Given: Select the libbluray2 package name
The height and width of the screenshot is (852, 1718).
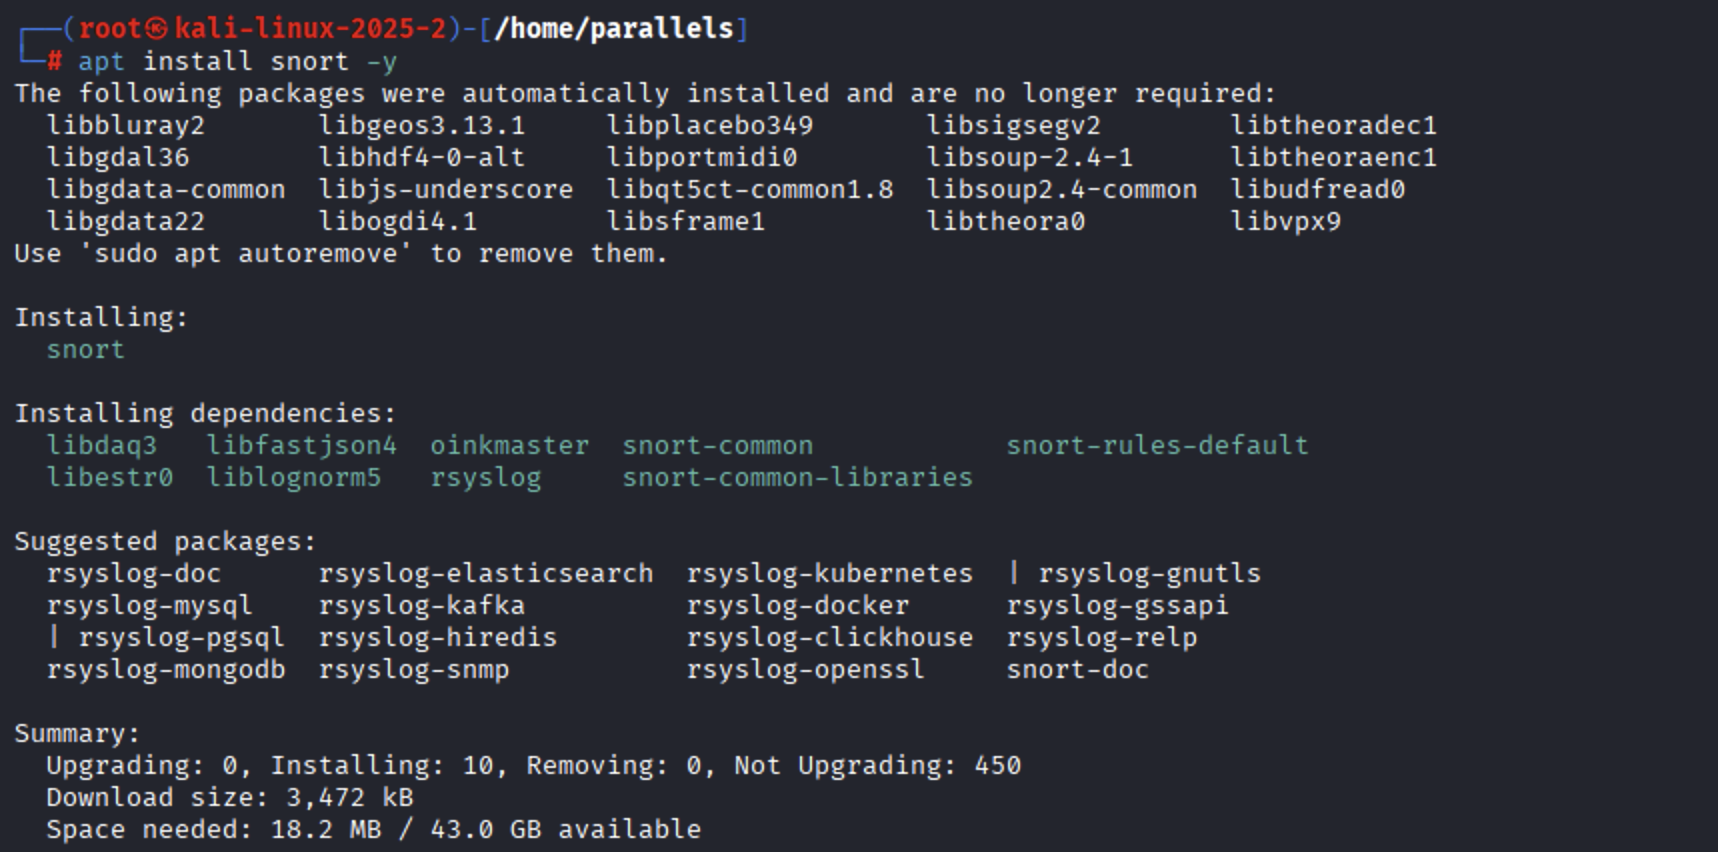Looking at the screenshot, I should point(125,126).
